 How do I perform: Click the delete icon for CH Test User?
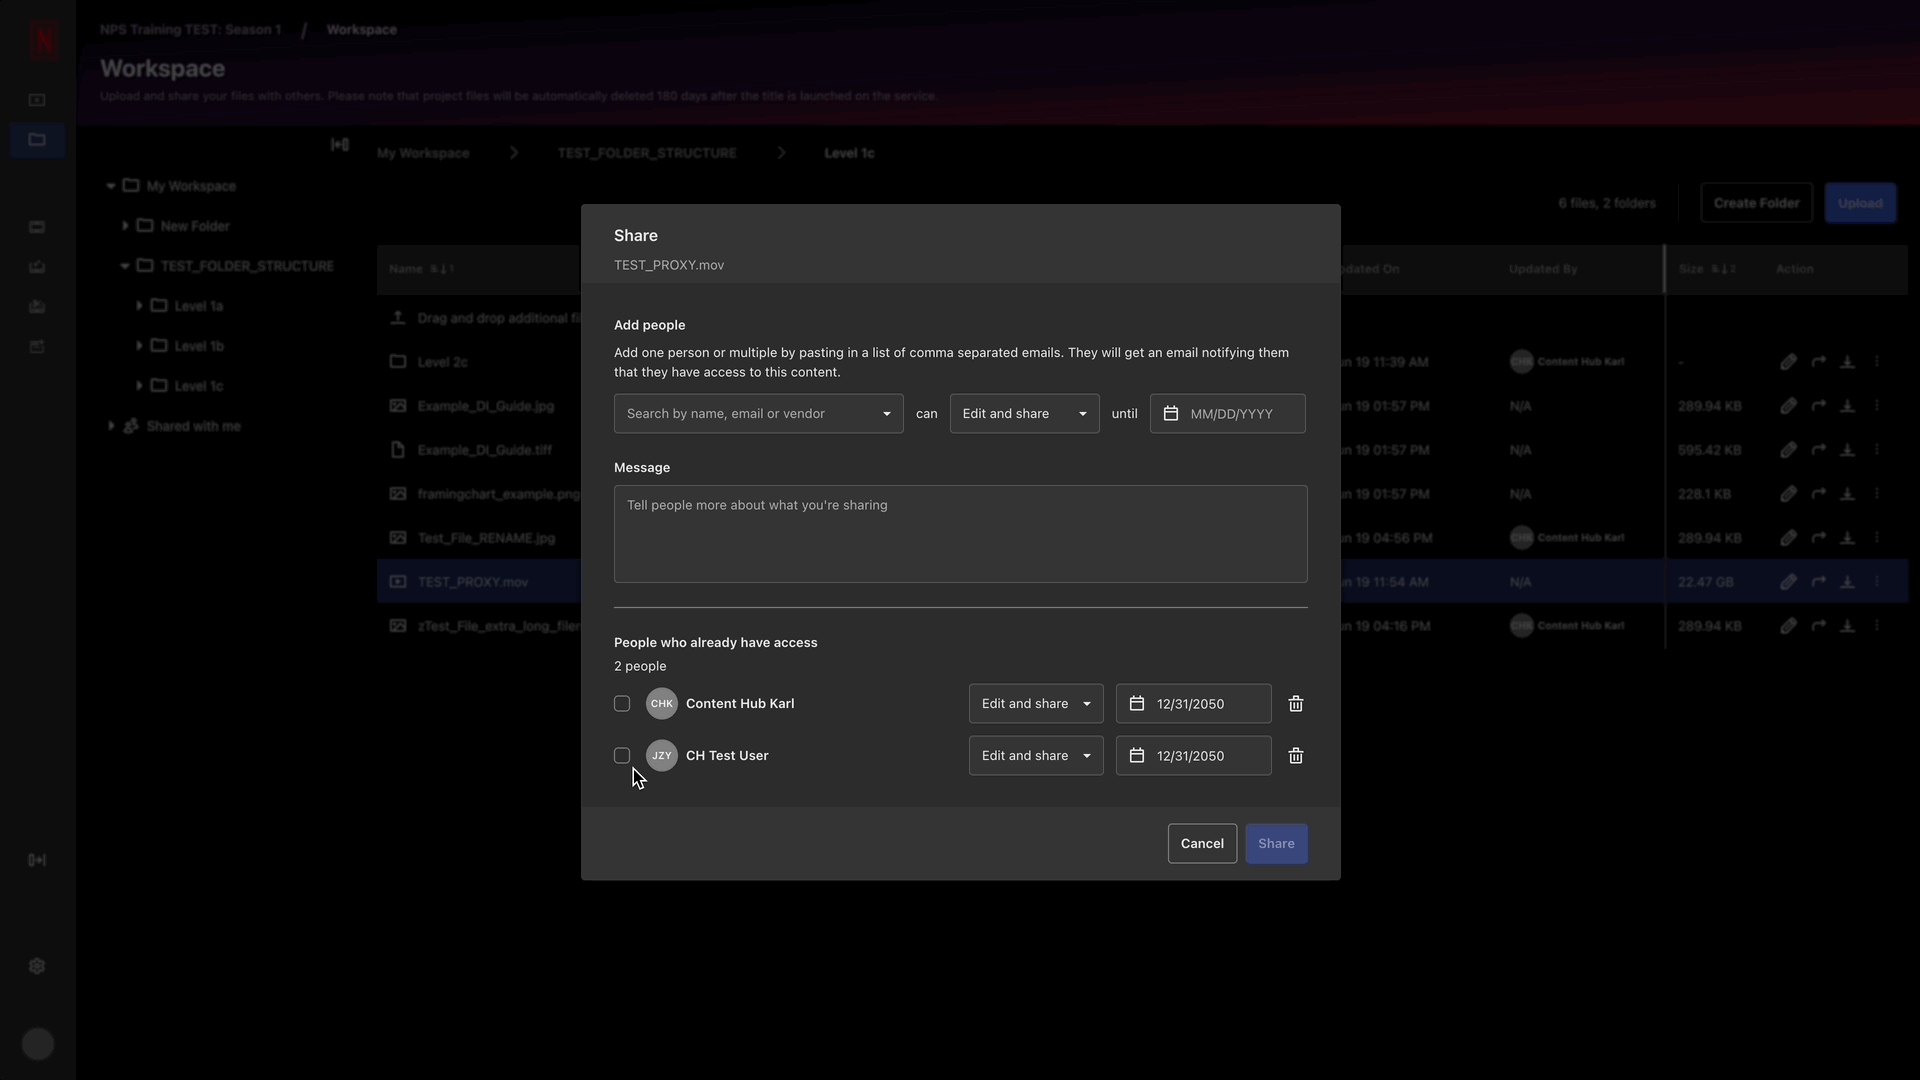point(1296,756)
